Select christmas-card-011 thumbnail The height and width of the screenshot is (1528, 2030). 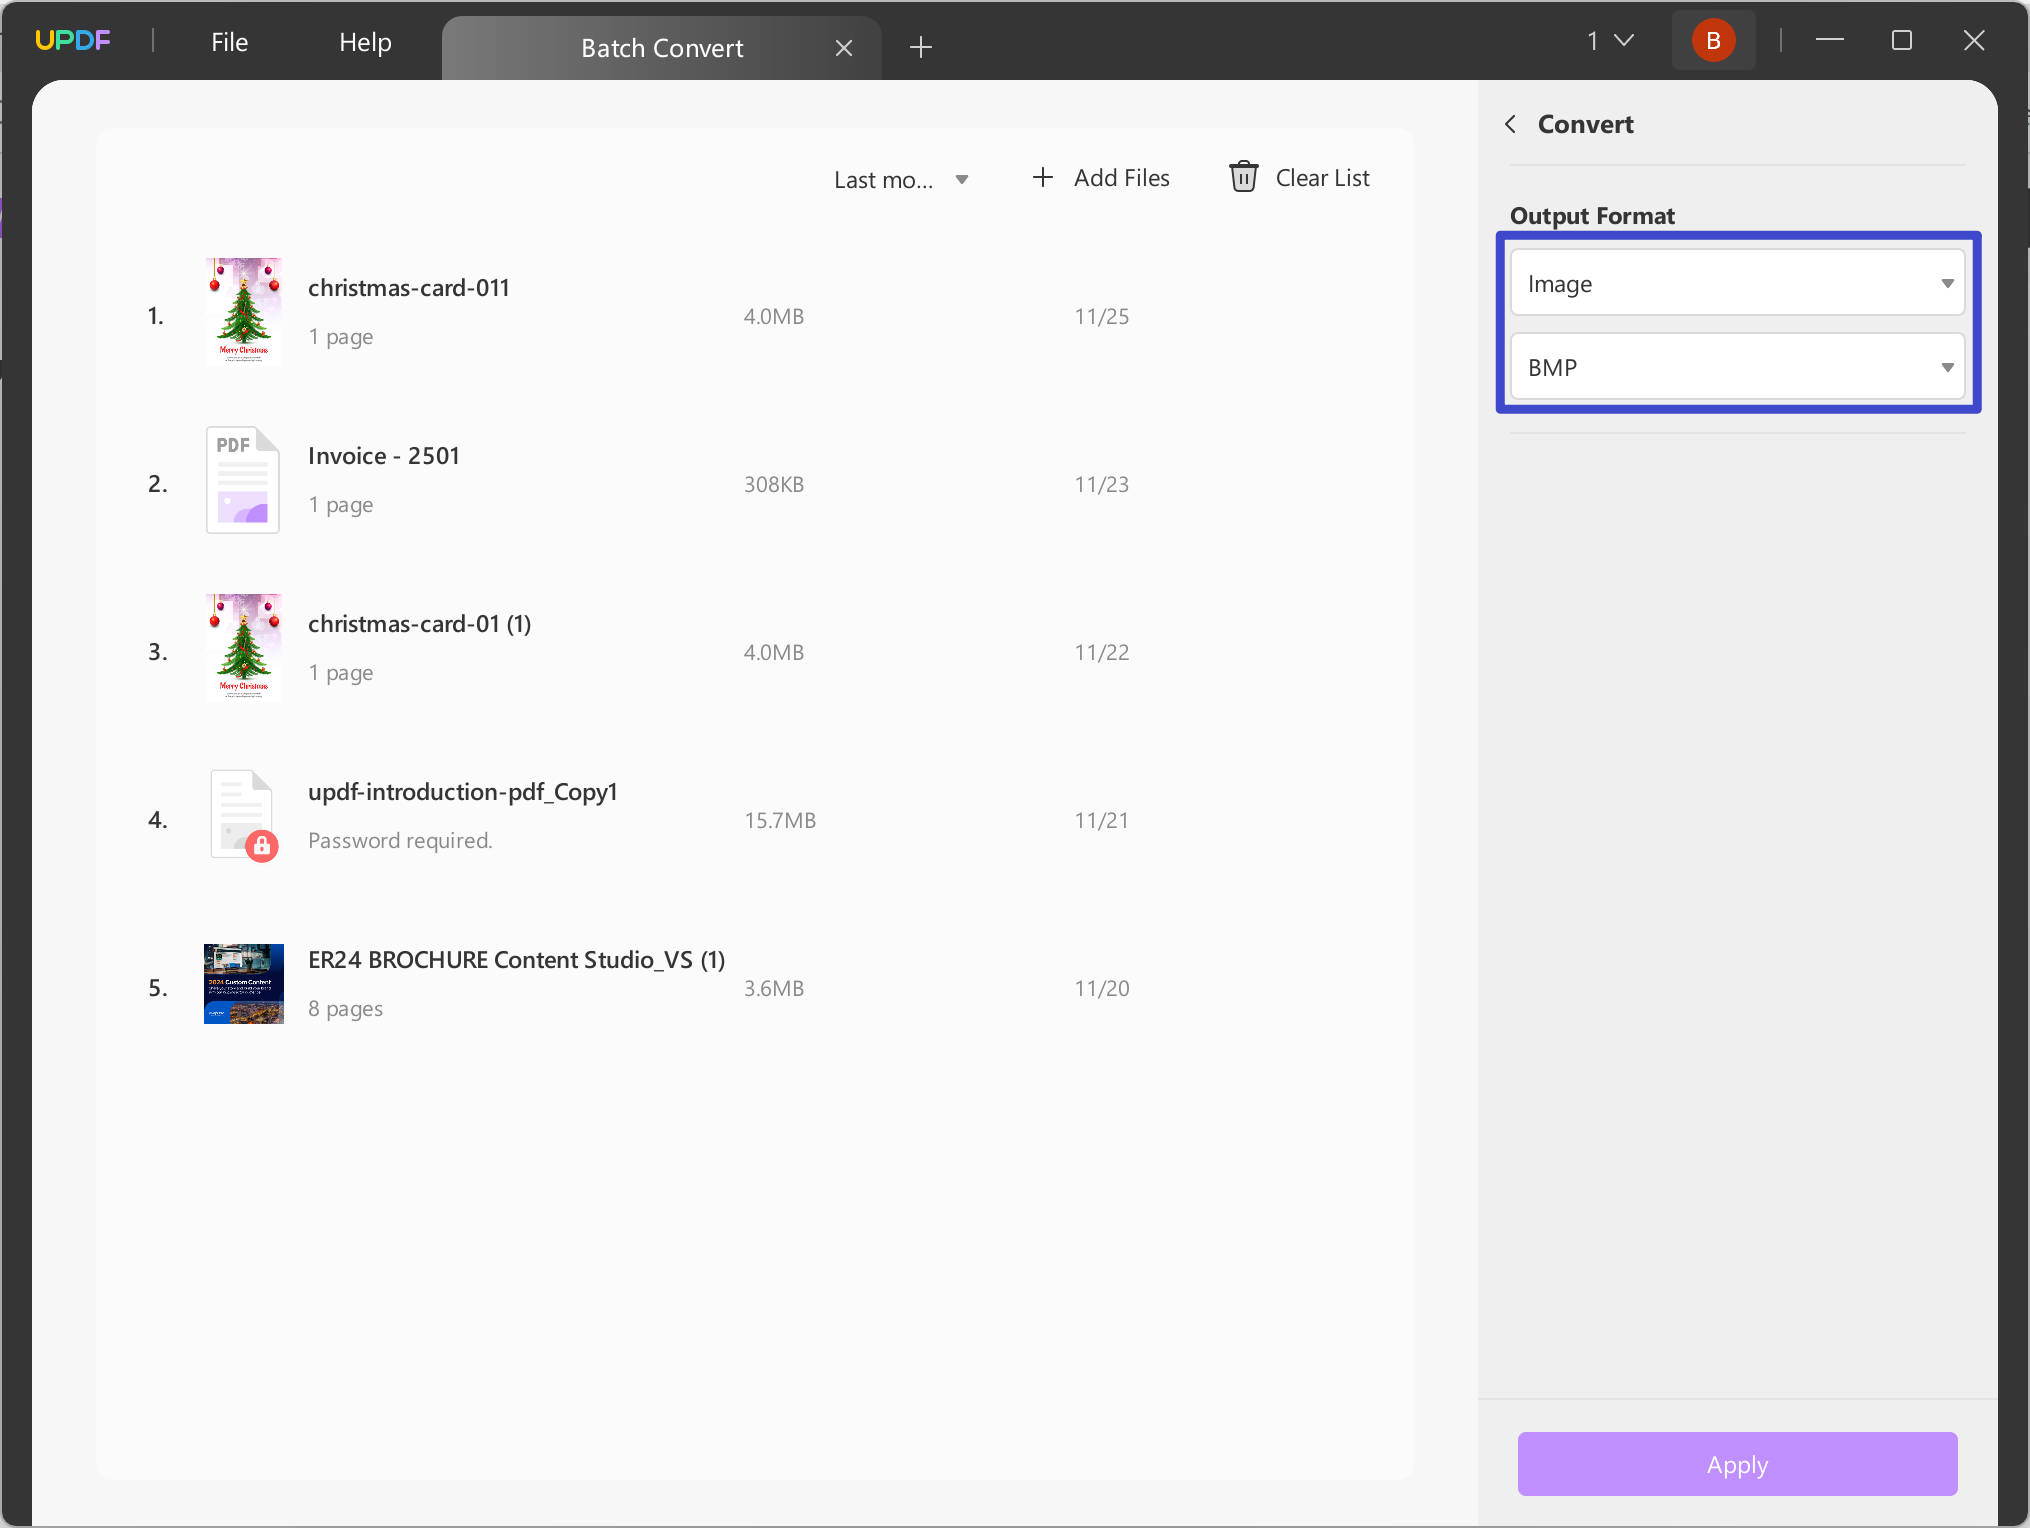click(x=243, y=312)
